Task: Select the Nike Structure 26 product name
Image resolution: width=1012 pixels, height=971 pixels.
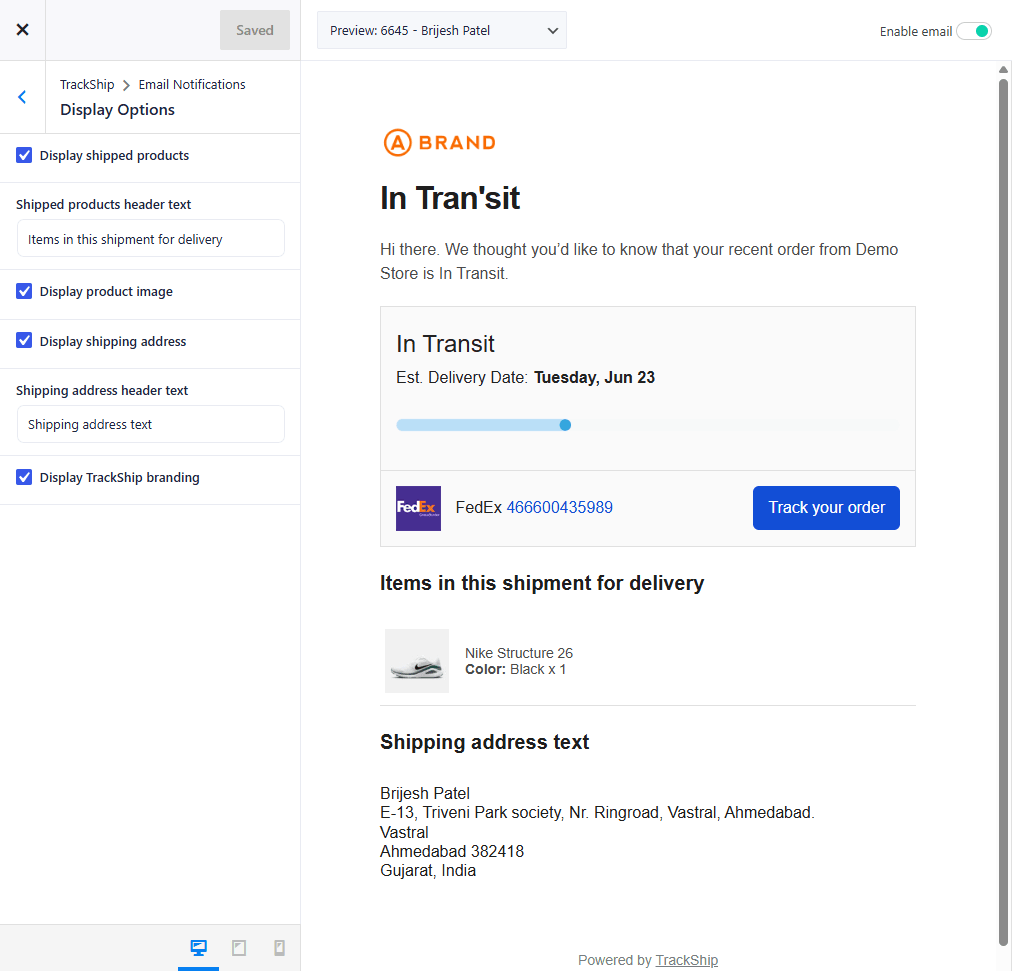Action: click(x=519, y=653)
